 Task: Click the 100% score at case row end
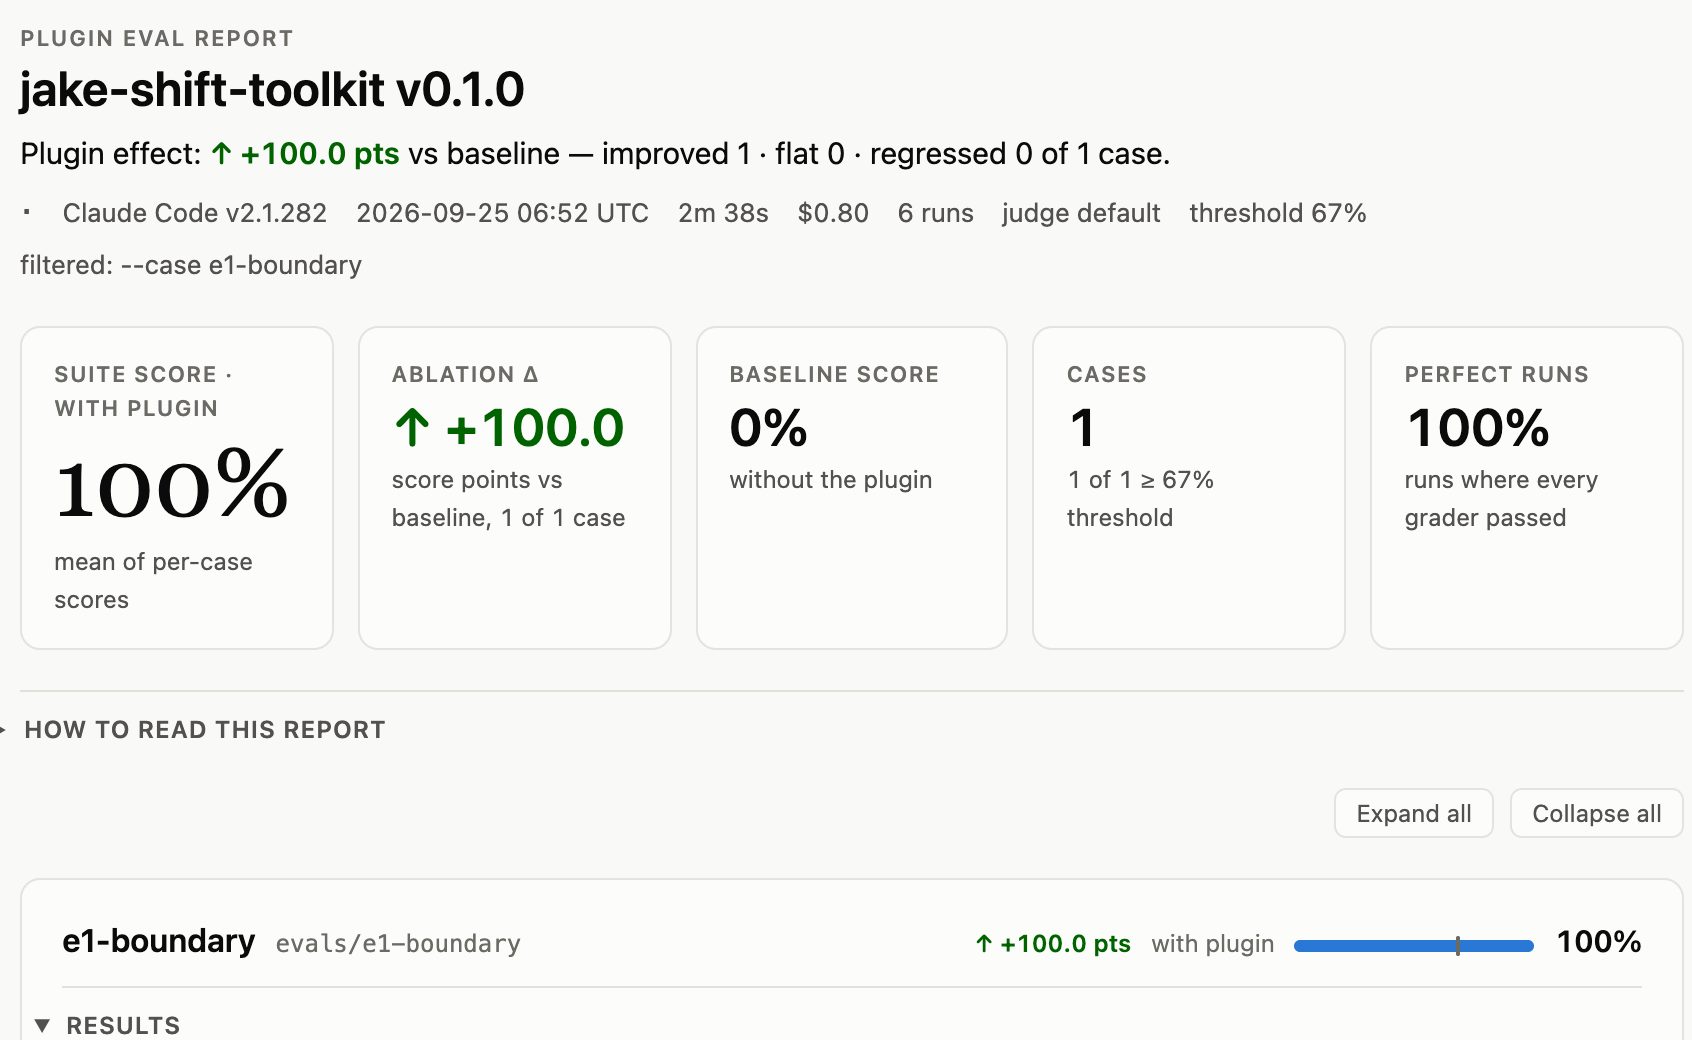pos(1599,942)
